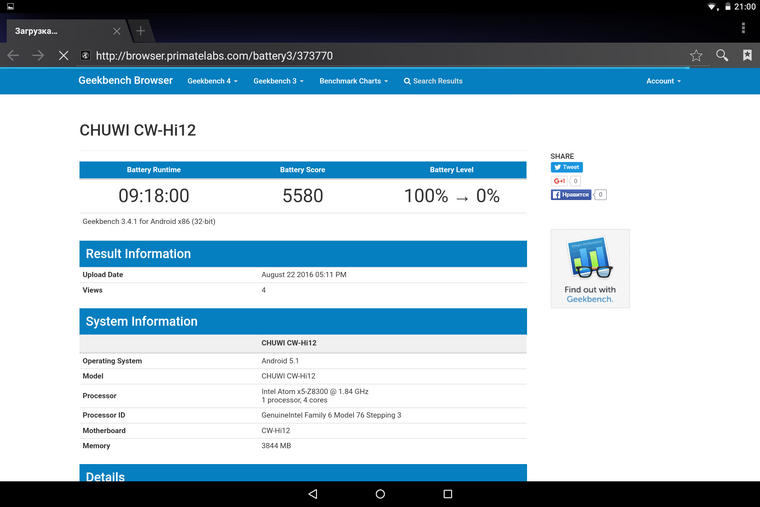Click the Google +1 share button
This screenshot has width=760, height=507.
[x=559, y=181]
